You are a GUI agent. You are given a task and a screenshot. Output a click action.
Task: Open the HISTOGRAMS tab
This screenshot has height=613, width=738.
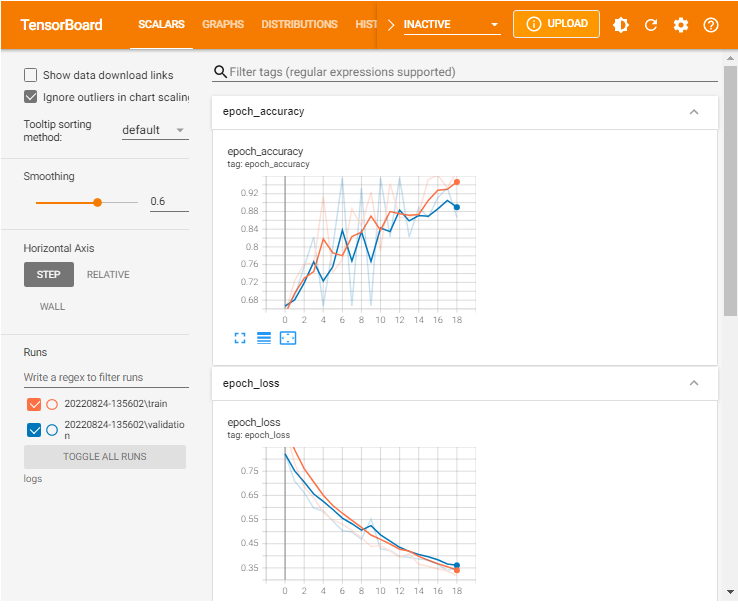pos(366,24)
